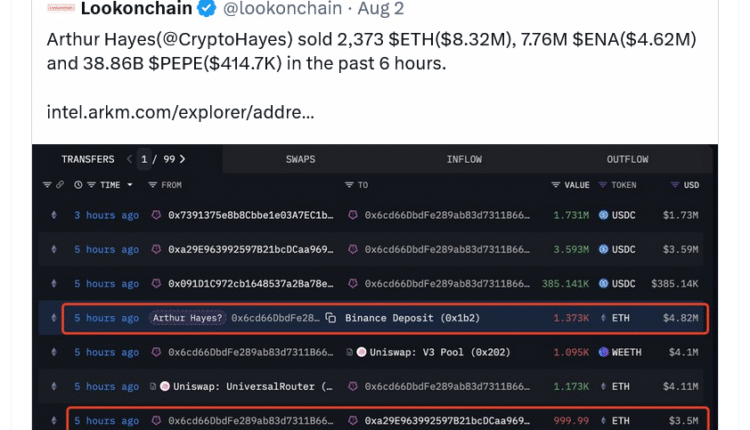Click the Uniswap logo next to V3 Pool
The width and height of the screenshot is (750, 430).
361,352
